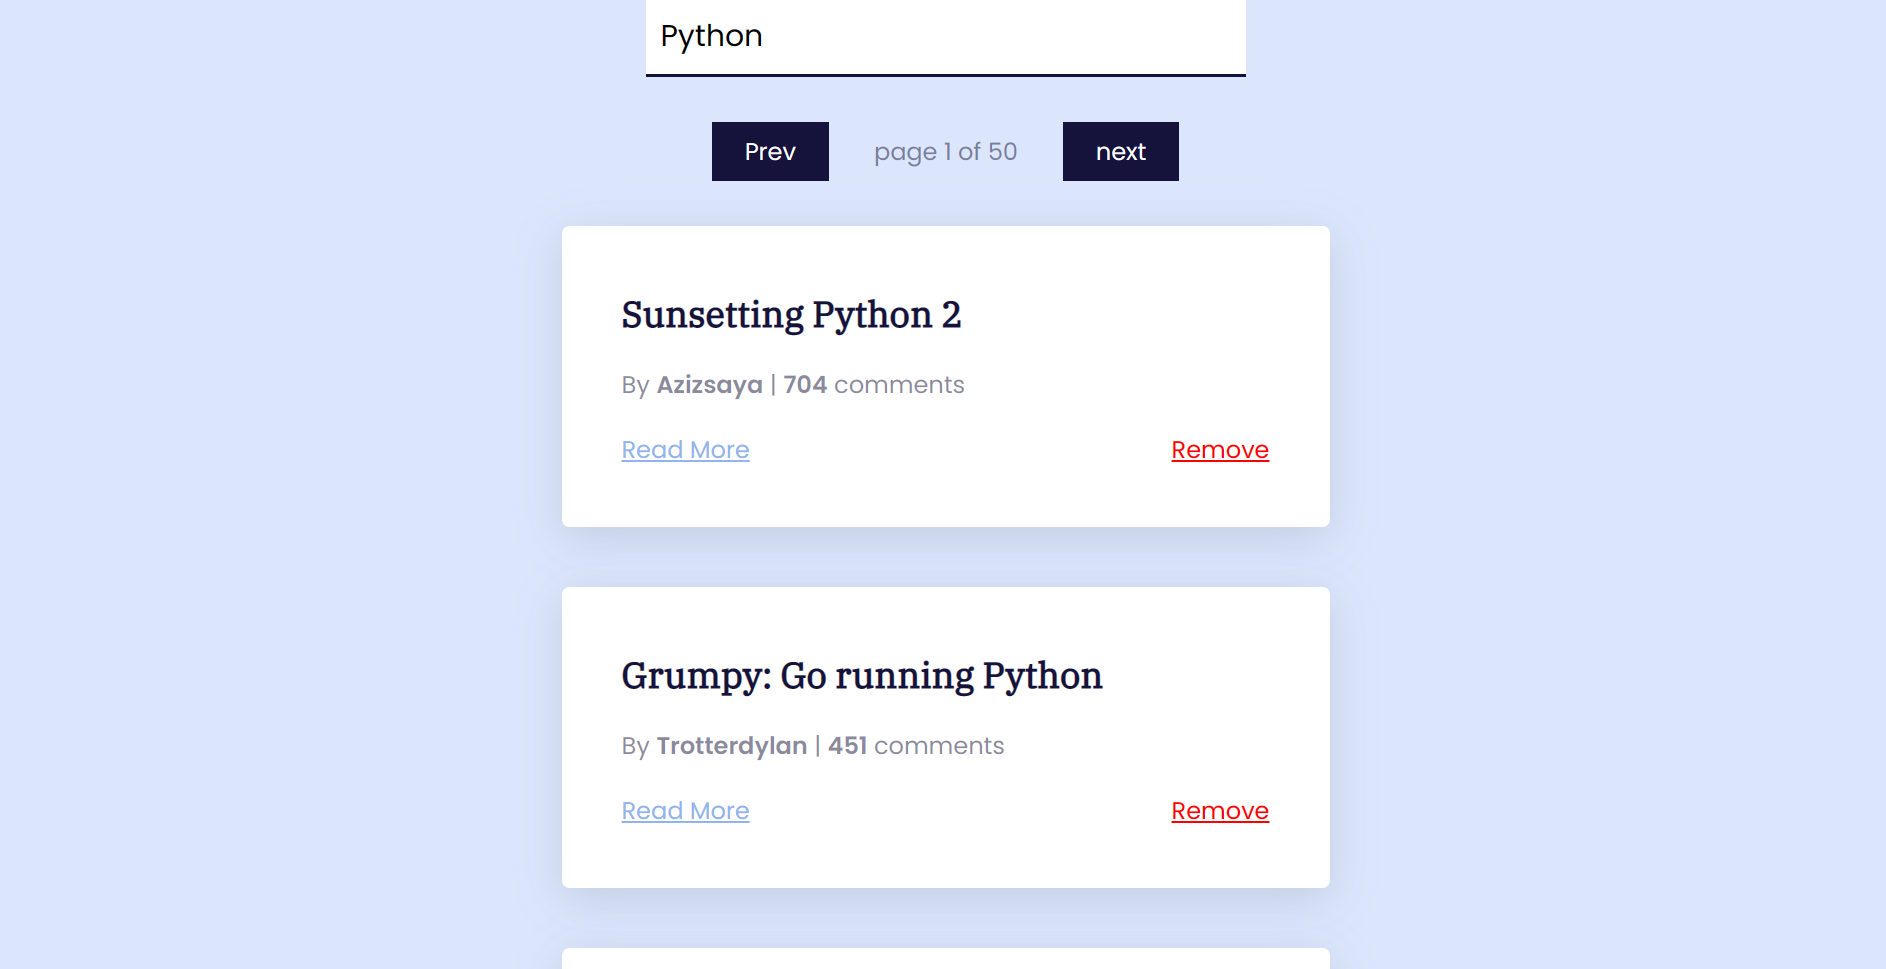Click the partially visible third article card

point(945,958)
